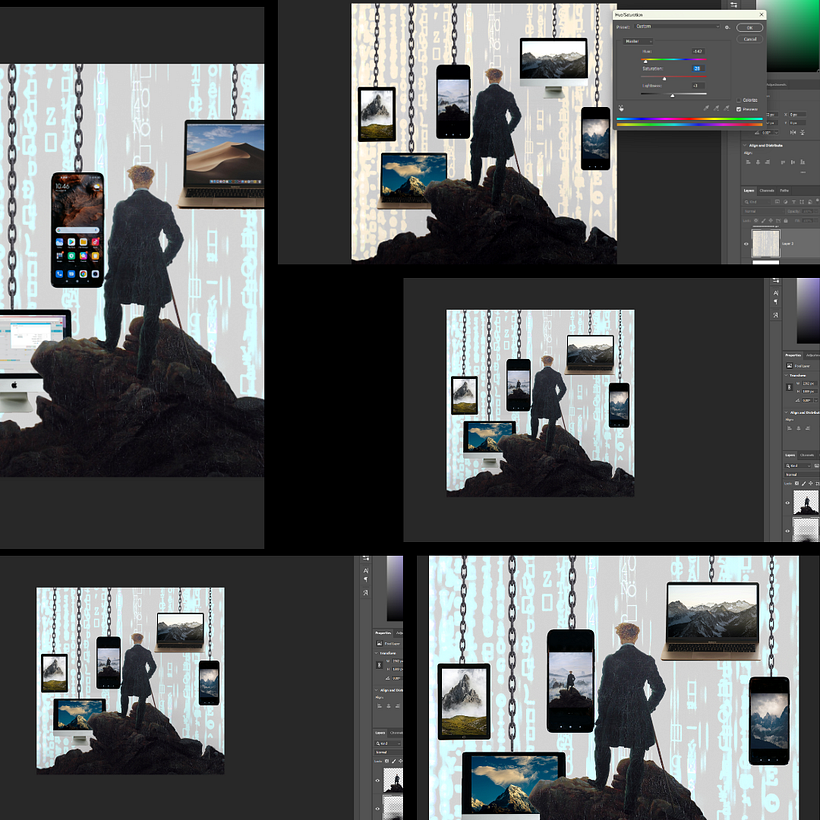Hide the man silhouette layer in the middle-right window
820x820 pixels.
pyautogui.click(x=788, y=503)
